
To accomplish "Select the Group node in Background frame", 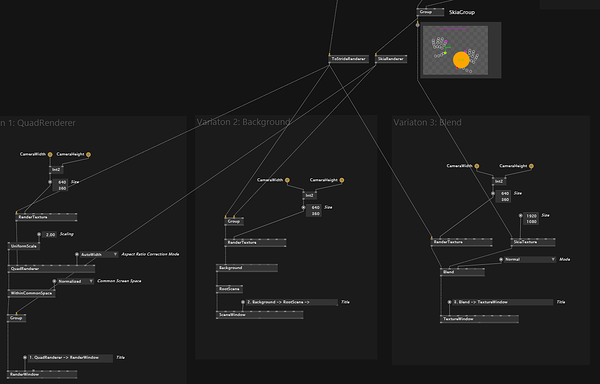I will [x=234, y=221].
